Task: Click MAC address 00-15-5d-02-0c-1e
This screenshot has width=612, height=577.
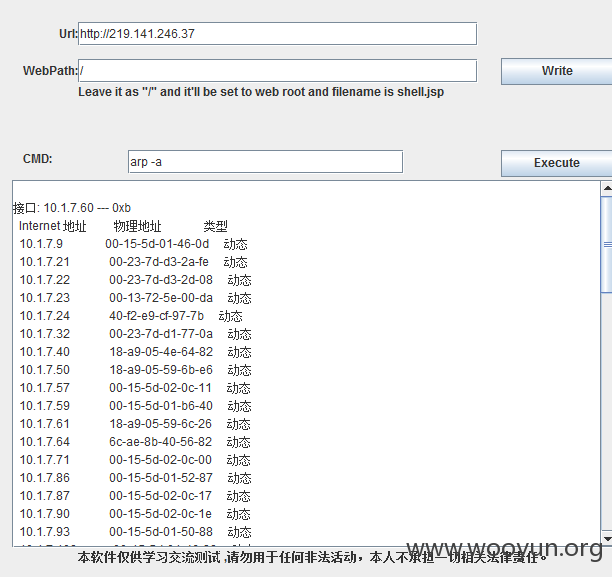Action: (160, 513)
